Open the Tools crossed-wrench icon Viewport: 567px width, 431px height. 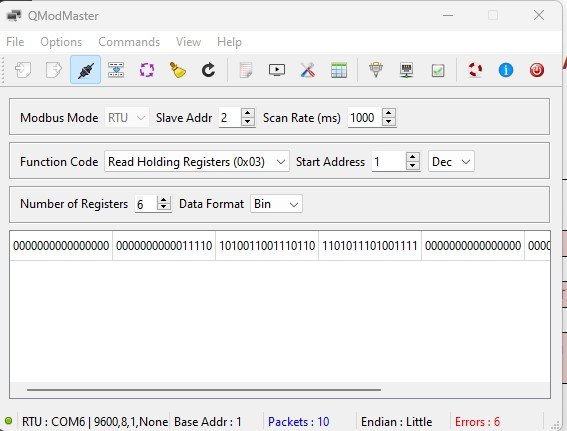308,70
